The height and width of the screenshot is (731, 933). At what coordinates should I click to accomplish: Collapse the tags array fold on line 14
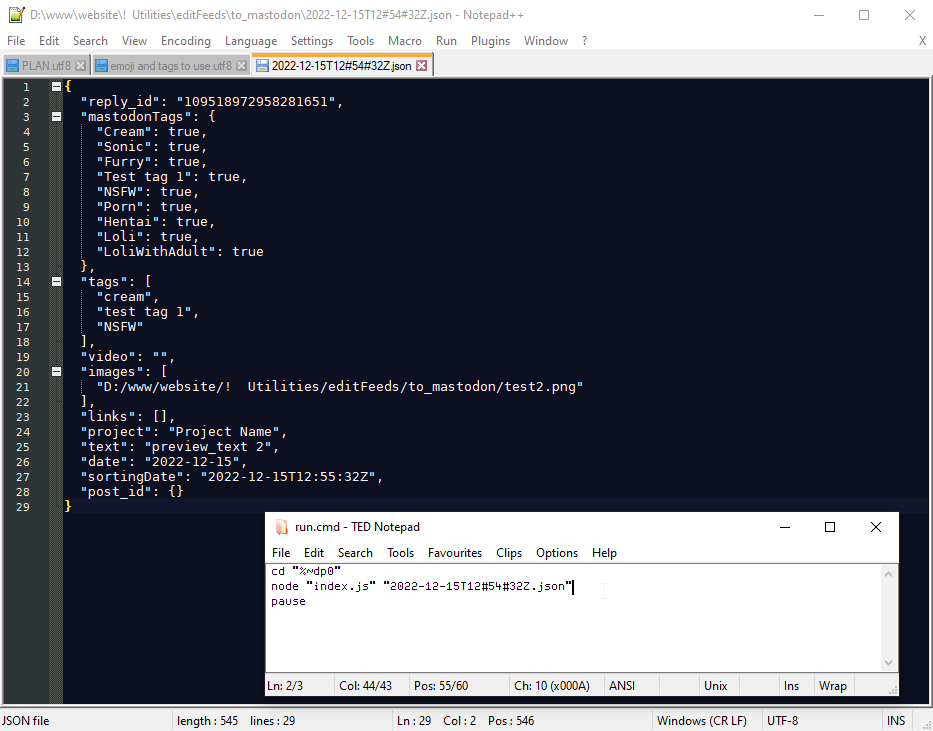click(56, 282)
